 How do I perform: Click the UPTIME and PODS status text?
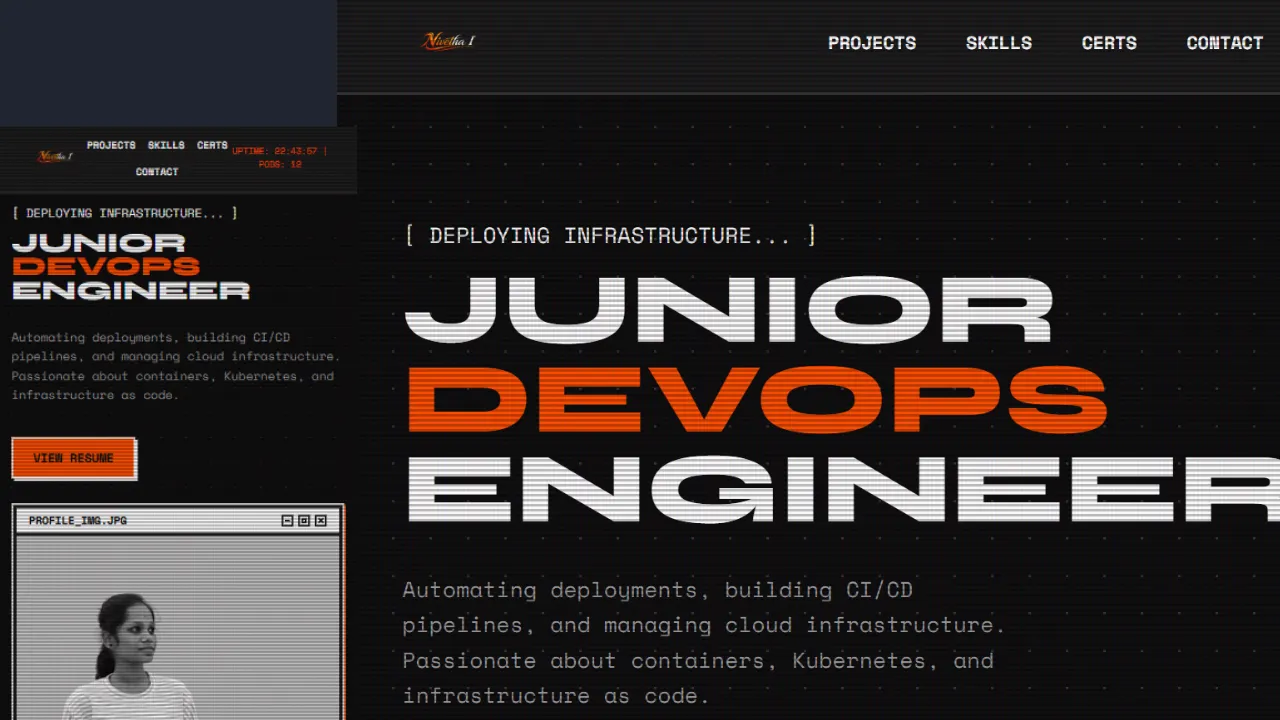(x=280, y=157)
